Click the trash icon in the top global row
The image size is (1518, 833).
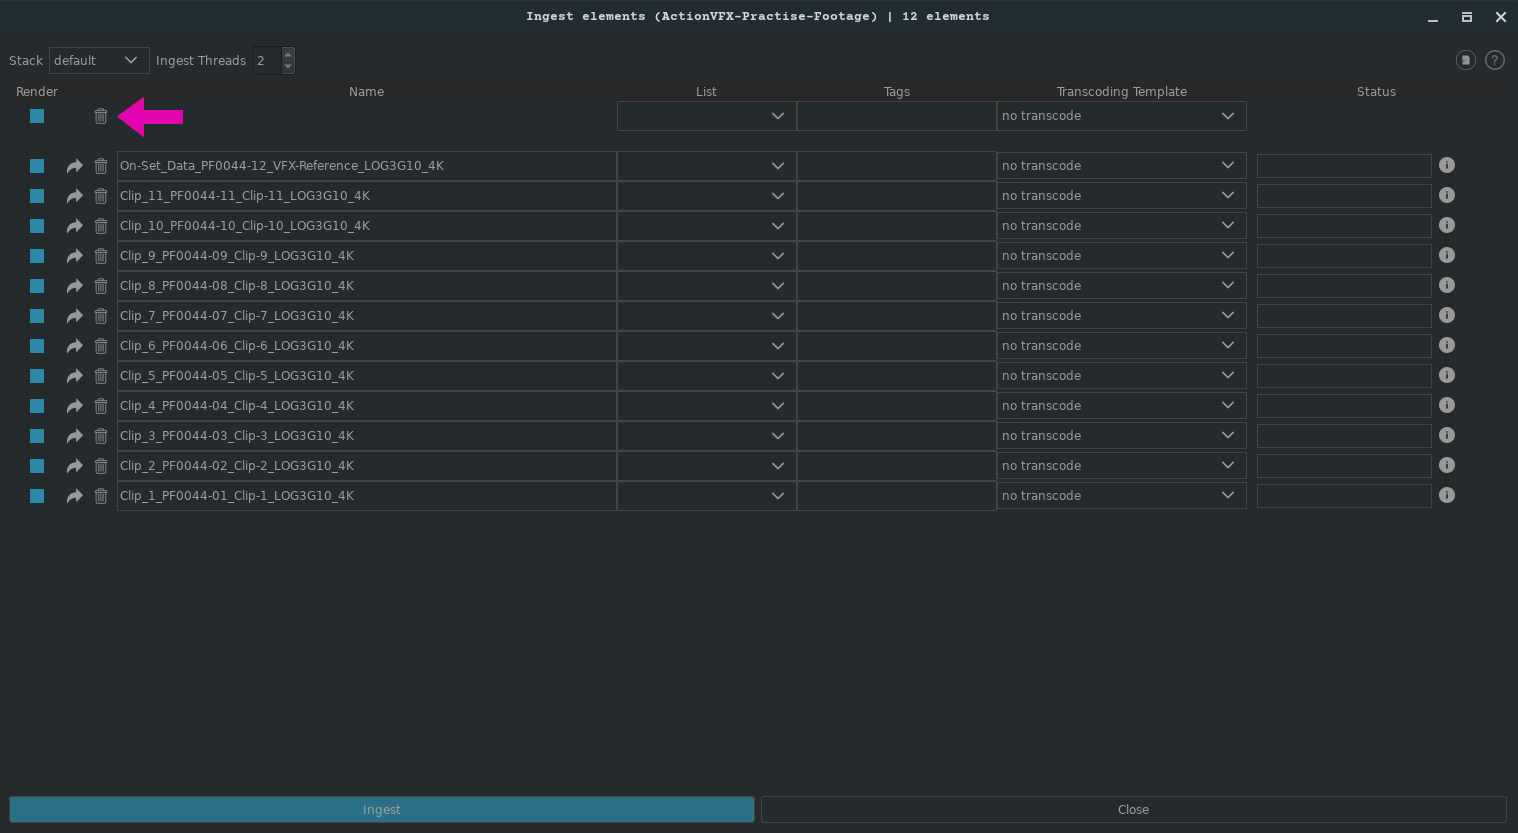point(101,116)
